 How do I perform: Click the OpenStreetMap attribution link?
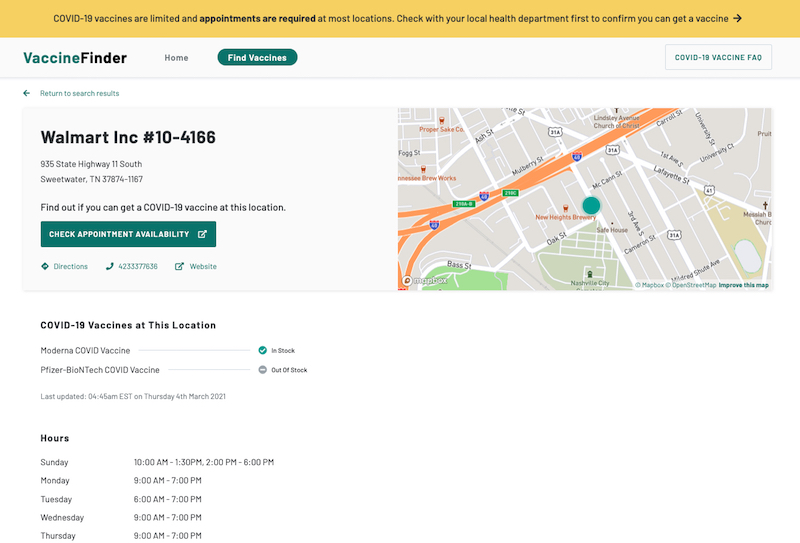pos(691,285)
